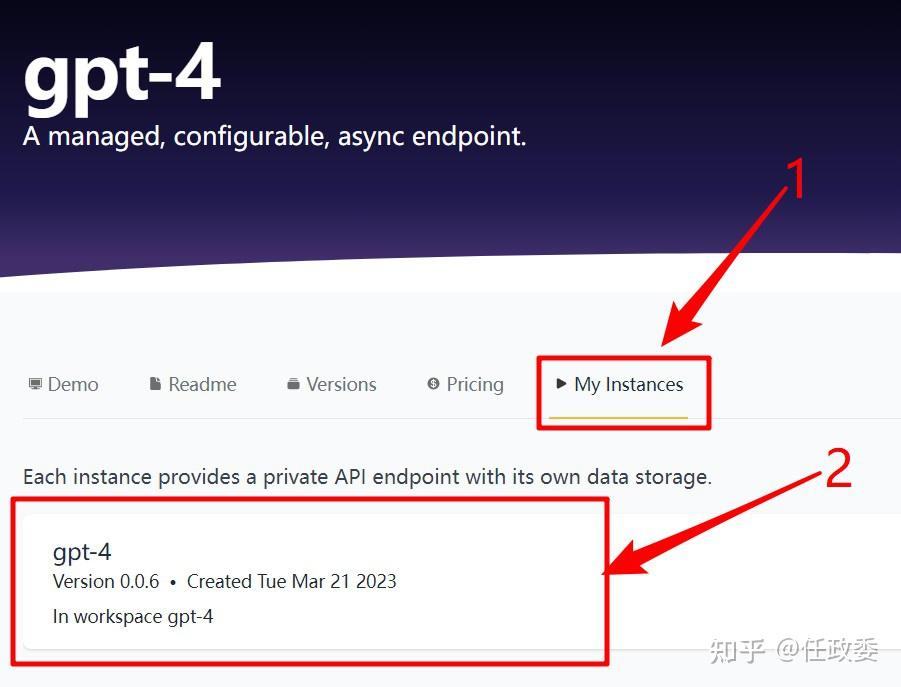901x687 pixels.
Task: Click the Created Tue Mar 21 2023 date
Action: [292, 581]
